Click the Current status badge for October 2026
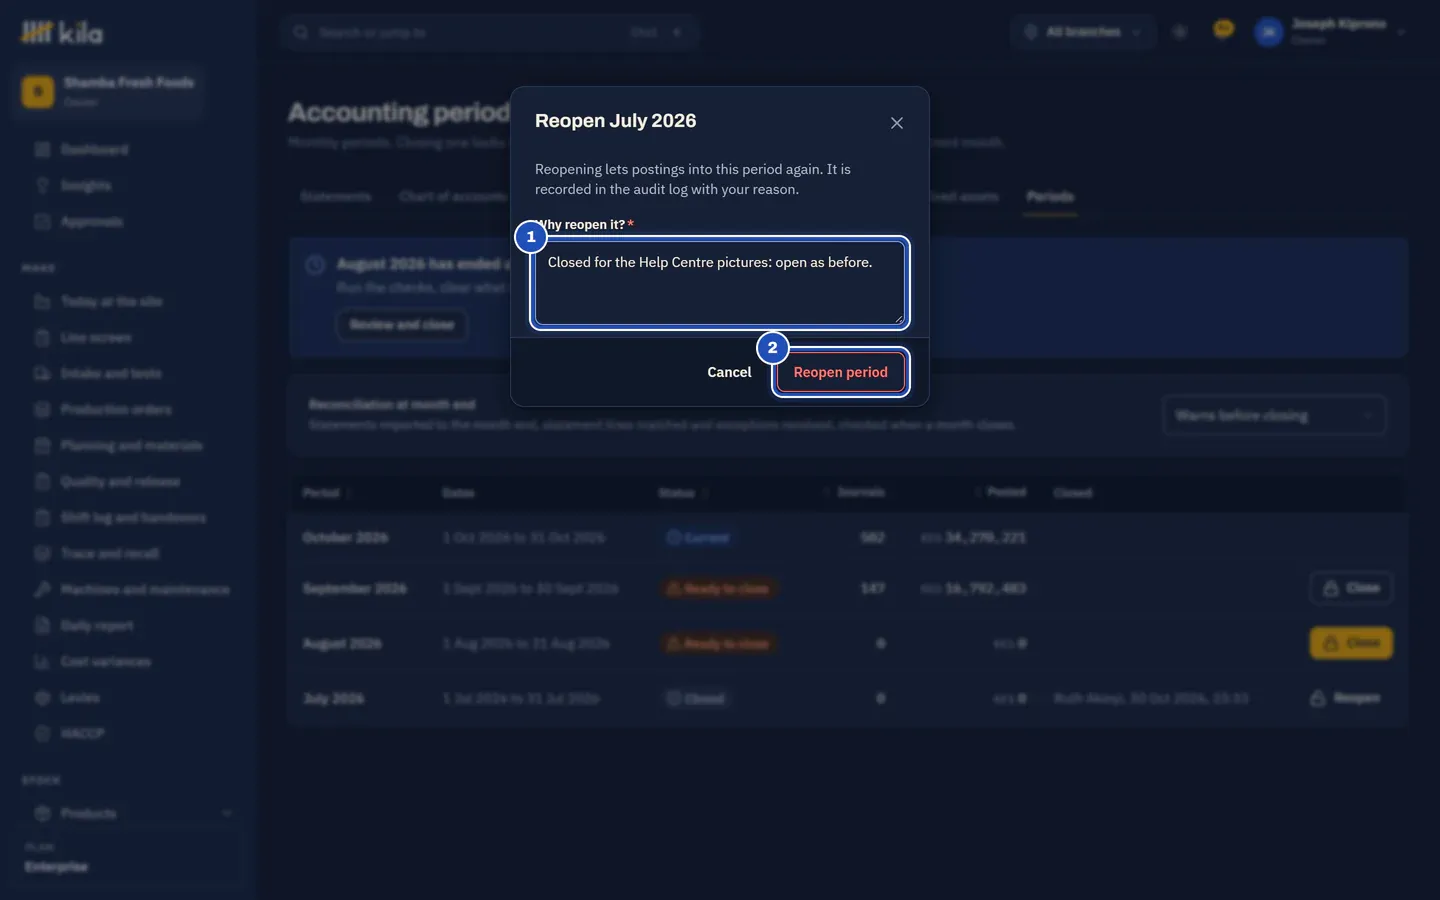The width and height of the screenshot is (1440, 900). click(x=698, y=538)
